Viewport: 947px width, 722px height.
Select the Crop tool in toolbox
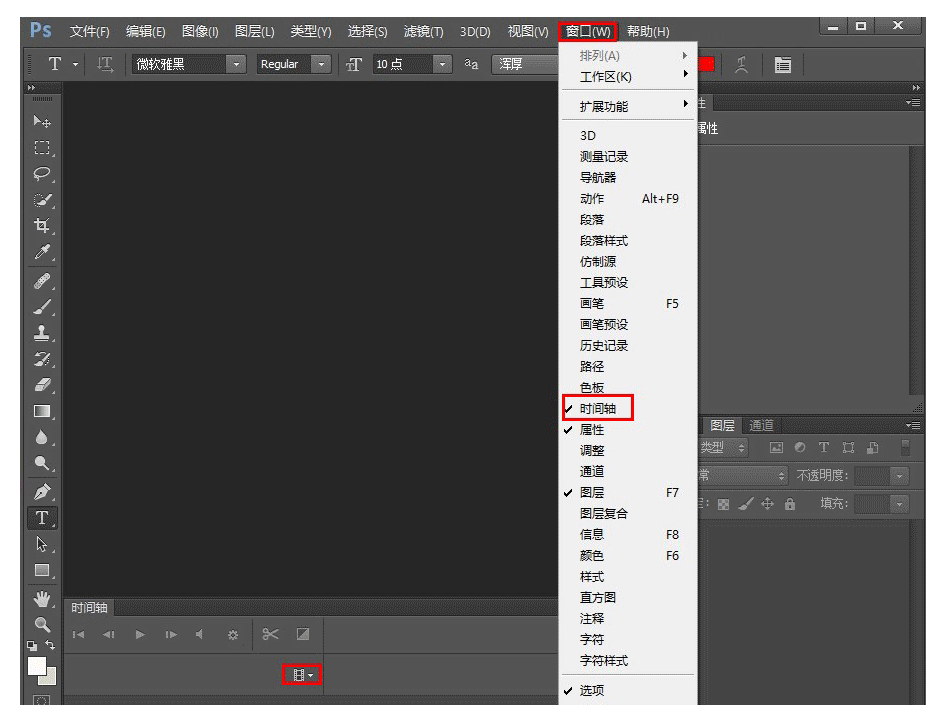pos(42,226)
